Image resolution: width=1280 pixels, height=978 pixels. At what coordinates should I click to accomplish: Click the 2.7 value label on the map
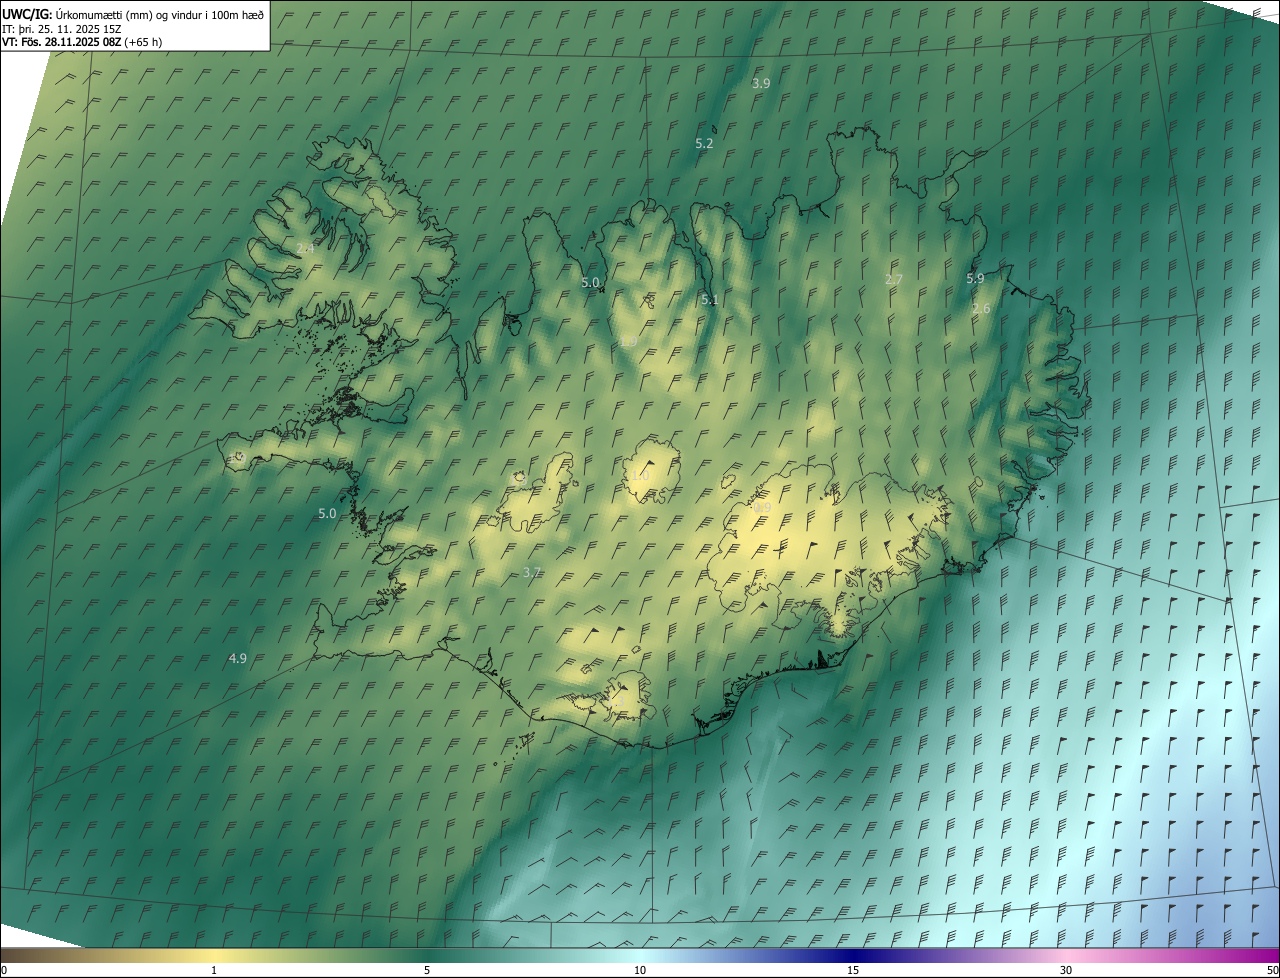(x=894, y=280)
